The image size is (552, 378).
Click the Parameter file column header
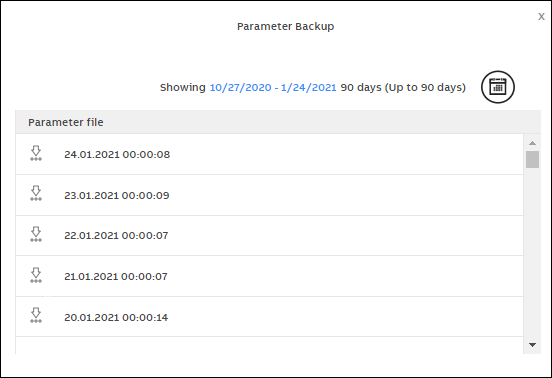[x=66, y=122]
